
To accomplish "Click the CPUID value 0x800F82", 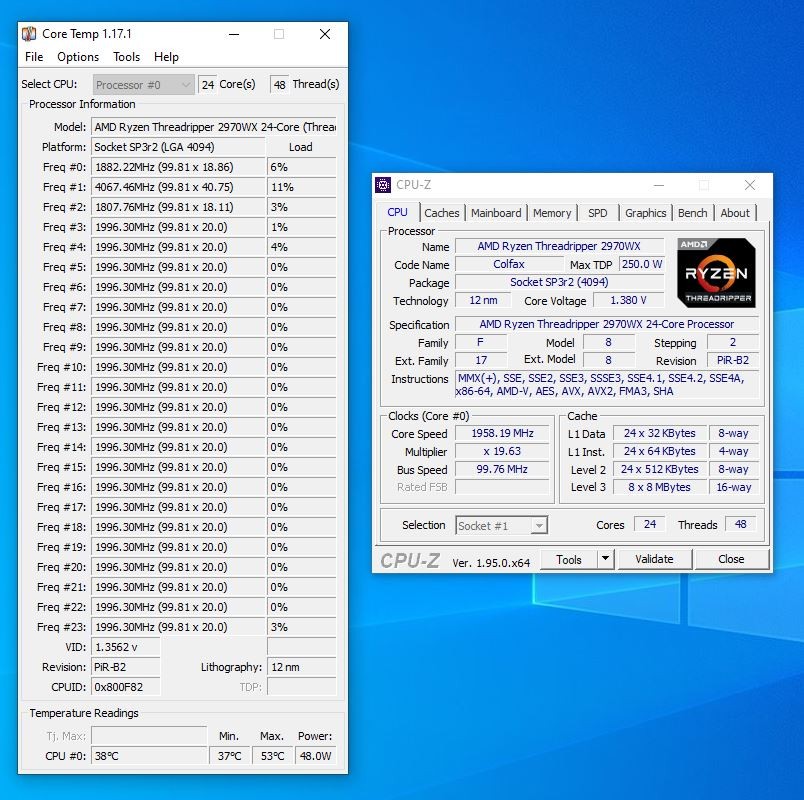I will pos(126,687).
